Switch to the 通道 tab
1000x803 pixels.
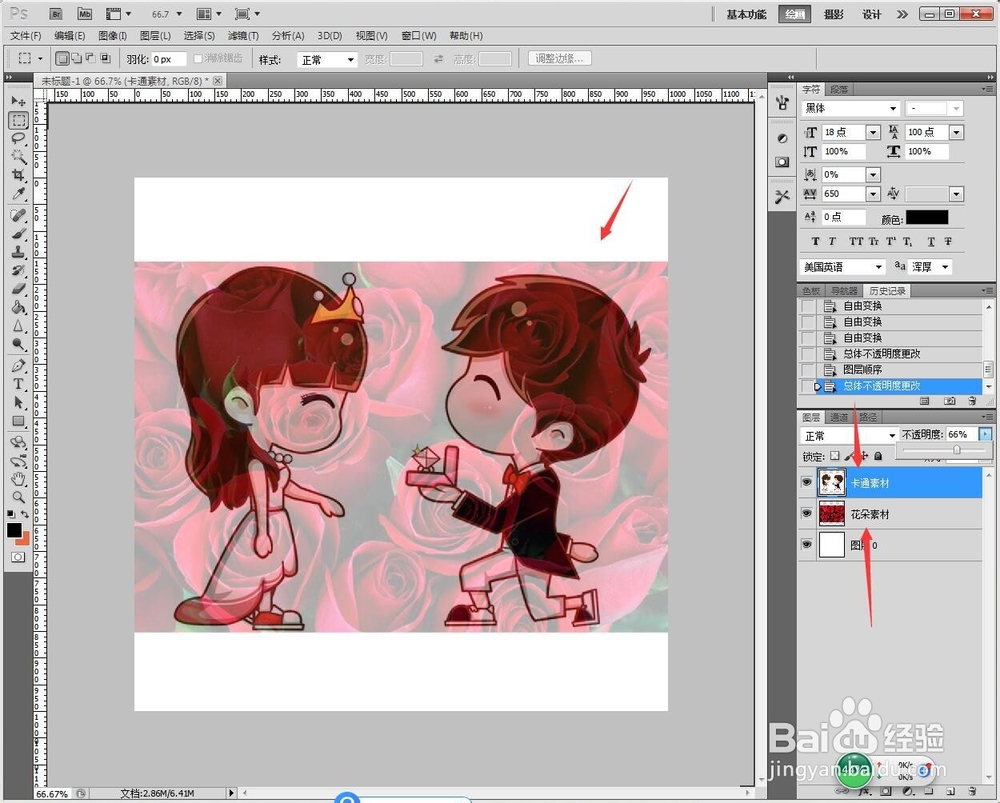pos(839,417)
